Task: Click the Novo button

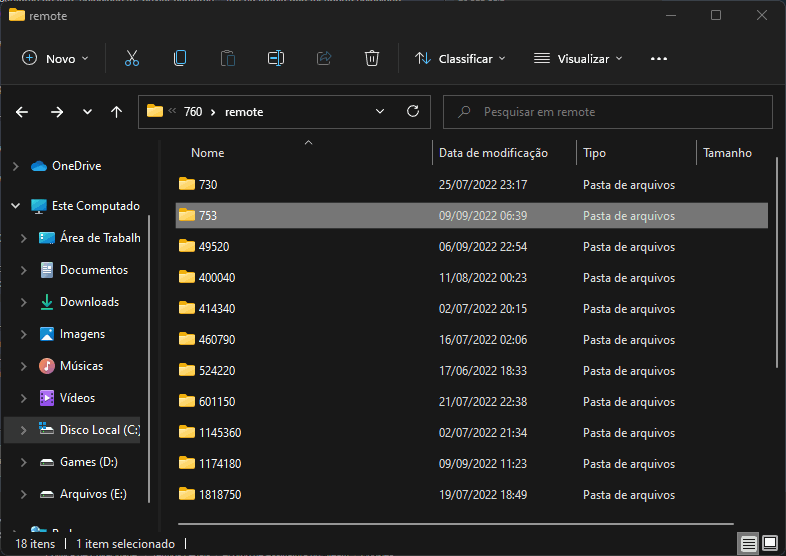Action: pyautogui.click(x=56, y=59)
